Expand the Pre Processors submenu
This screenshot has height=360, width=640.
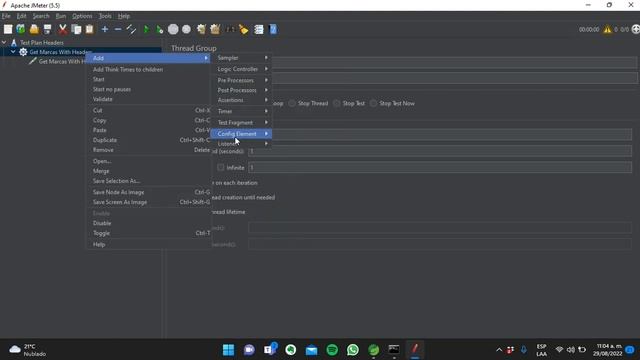click(x=241, y=80)
